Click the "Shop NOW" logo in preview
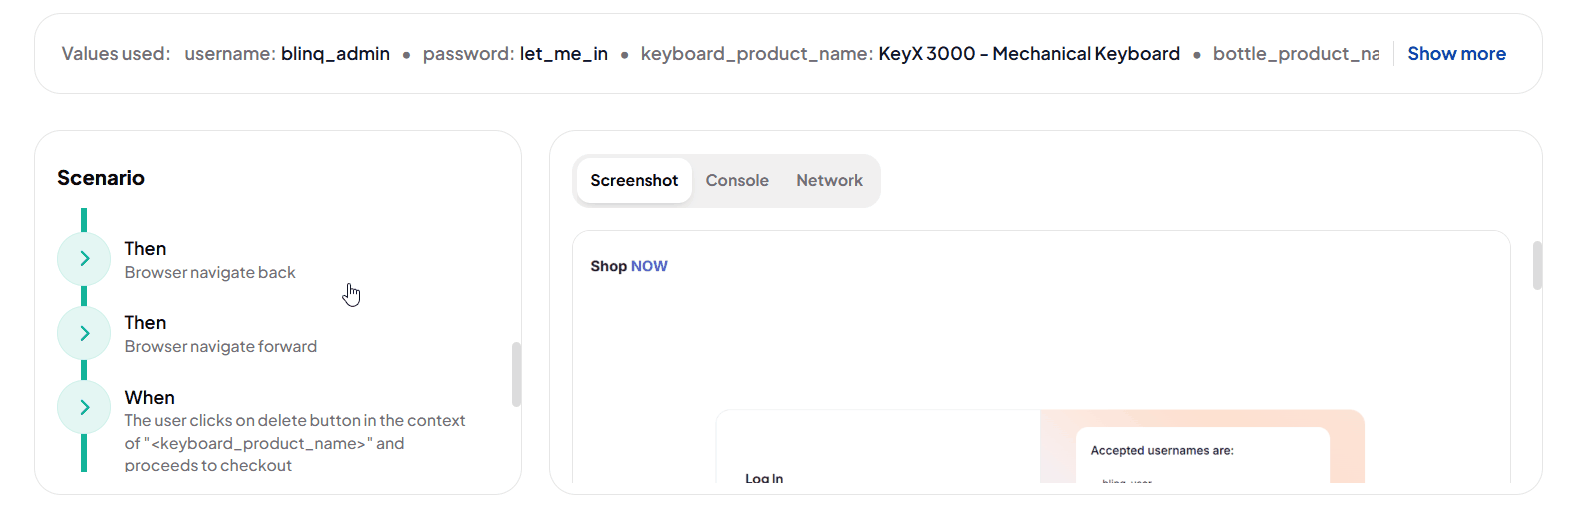The height and width of the screenshot is (530, 1577). tap(628, 266)
